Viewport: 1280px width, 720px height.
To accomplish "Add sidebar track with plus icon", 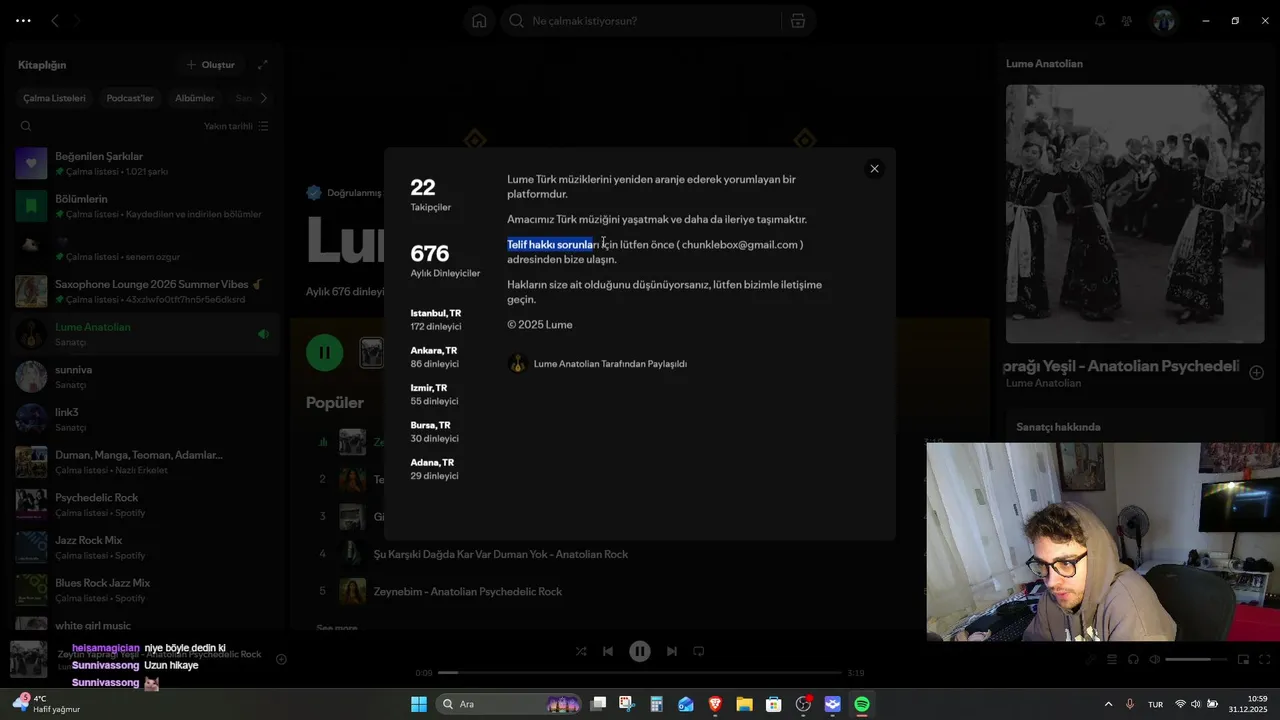I will (x=1256, y=372).
